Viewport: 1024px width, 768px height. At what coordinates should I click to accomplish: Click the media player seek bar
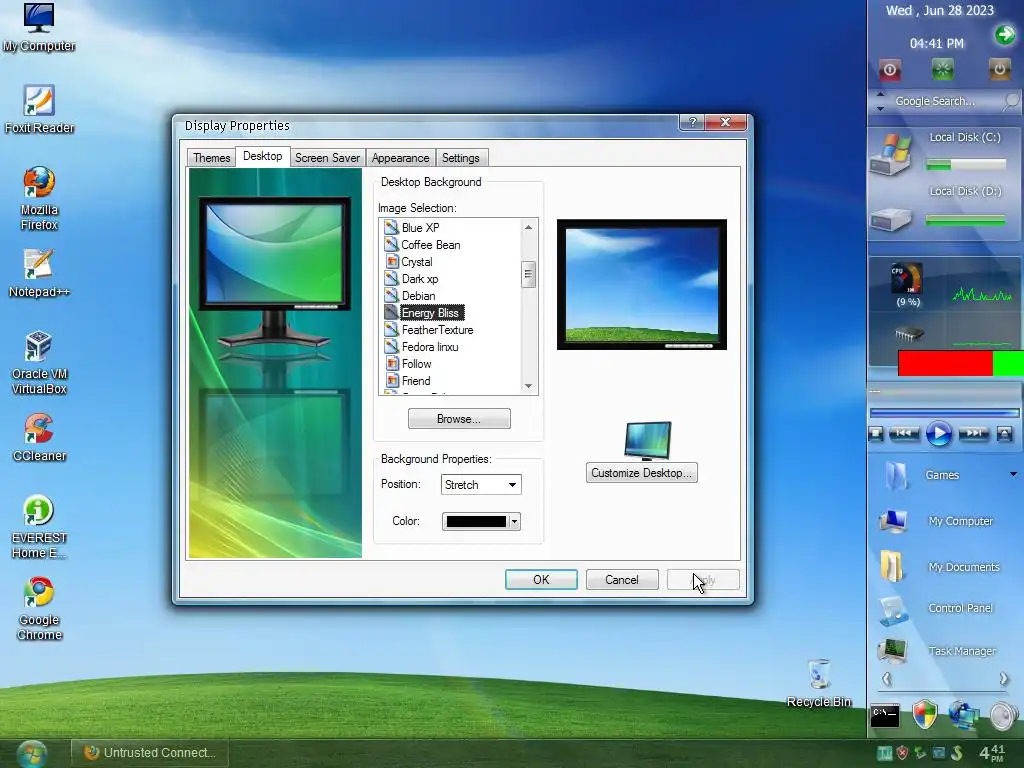944,413
